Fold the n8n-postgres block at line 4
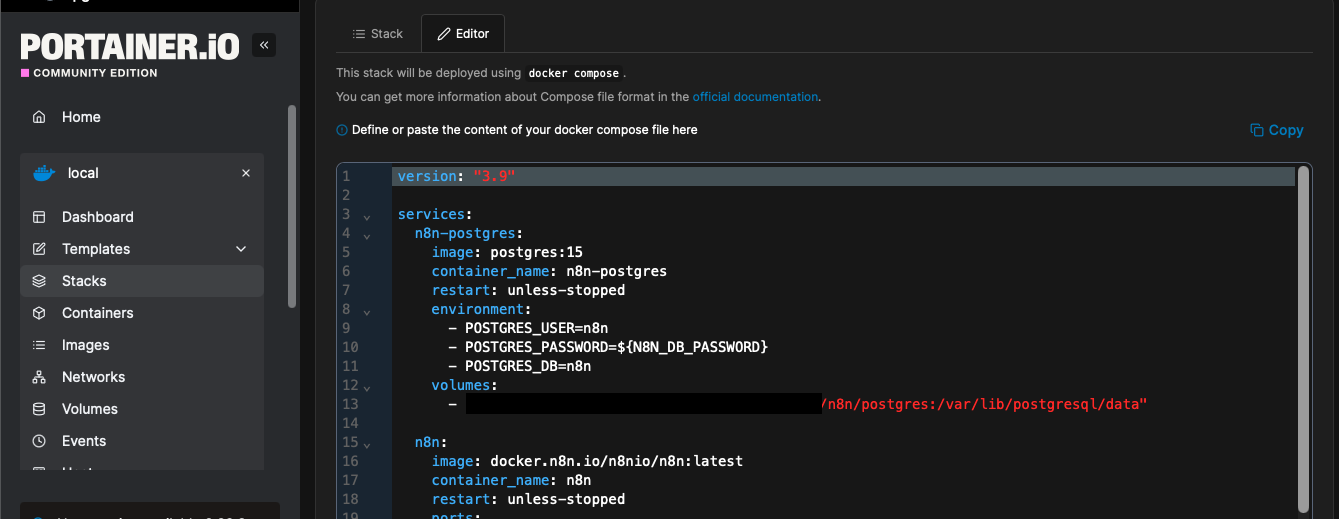The image size is (1339, 519). click(367, 236)
